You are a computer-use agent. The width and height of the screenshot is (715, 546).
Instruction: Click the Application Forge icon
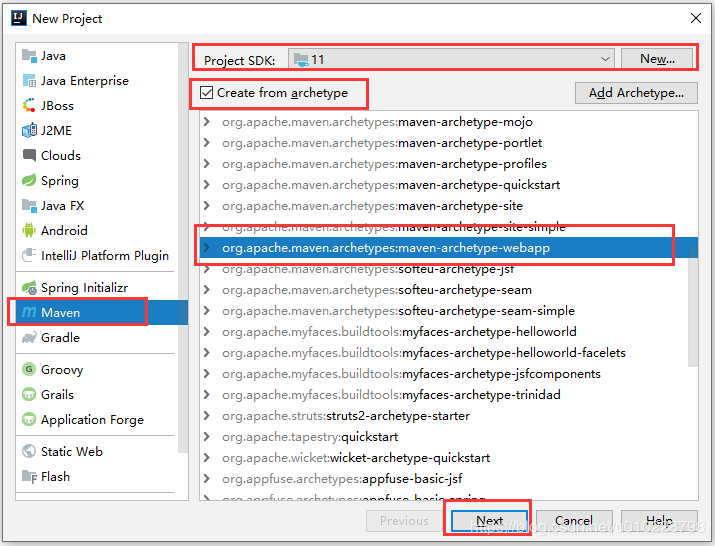tap(29, 419)
